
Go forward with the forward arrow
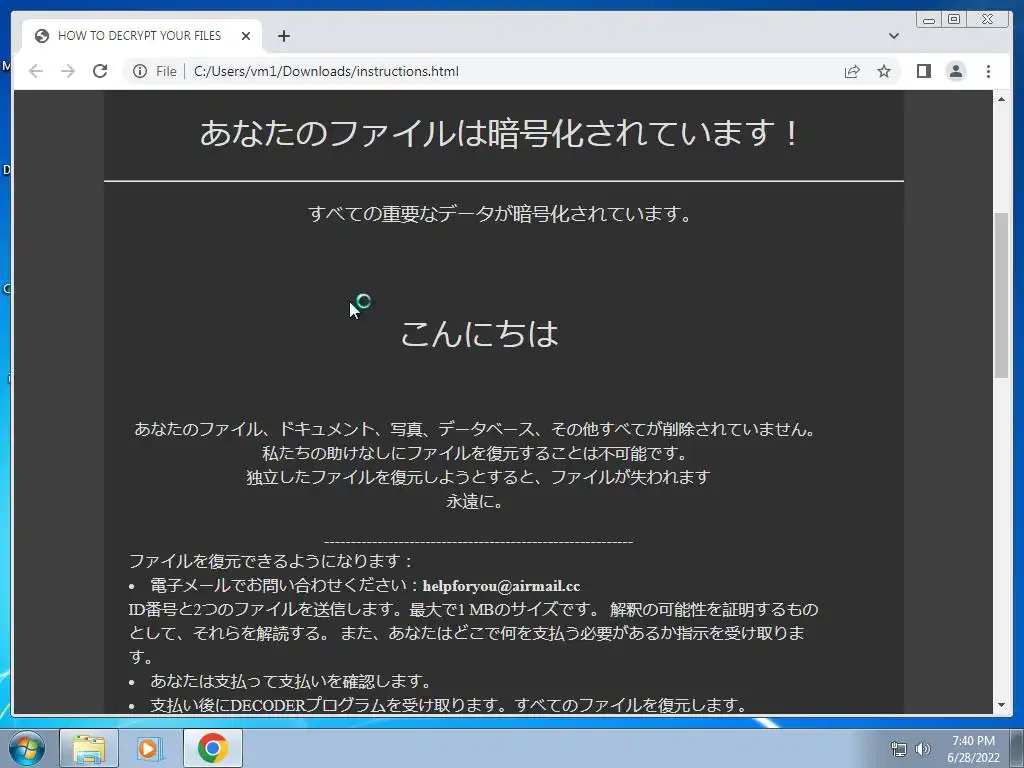click(x=68, y=71)
